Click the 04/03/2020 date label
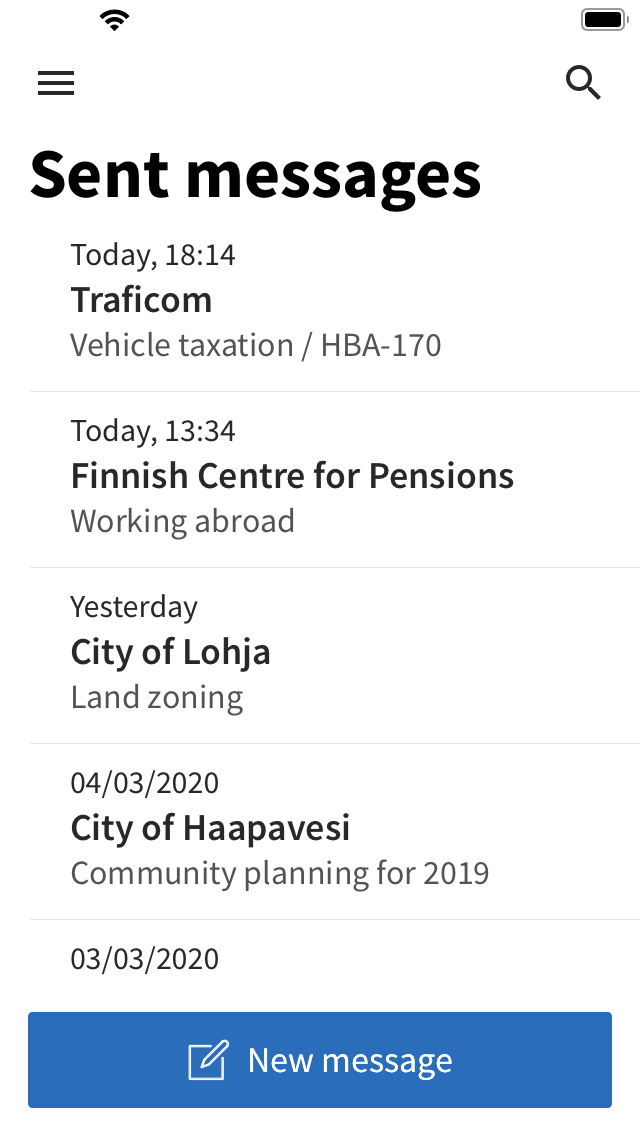The image size is (640, 1136). pyautogui.click(x=144, y=782)
